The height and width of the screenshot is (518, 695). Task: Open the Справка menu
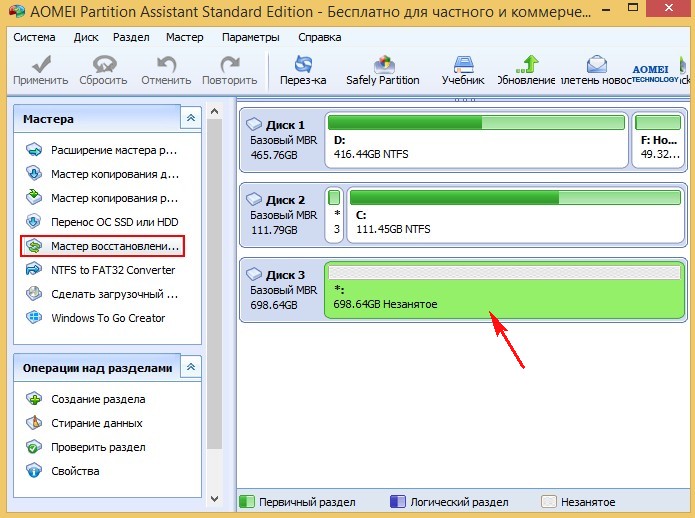click(x=320, y=37)
